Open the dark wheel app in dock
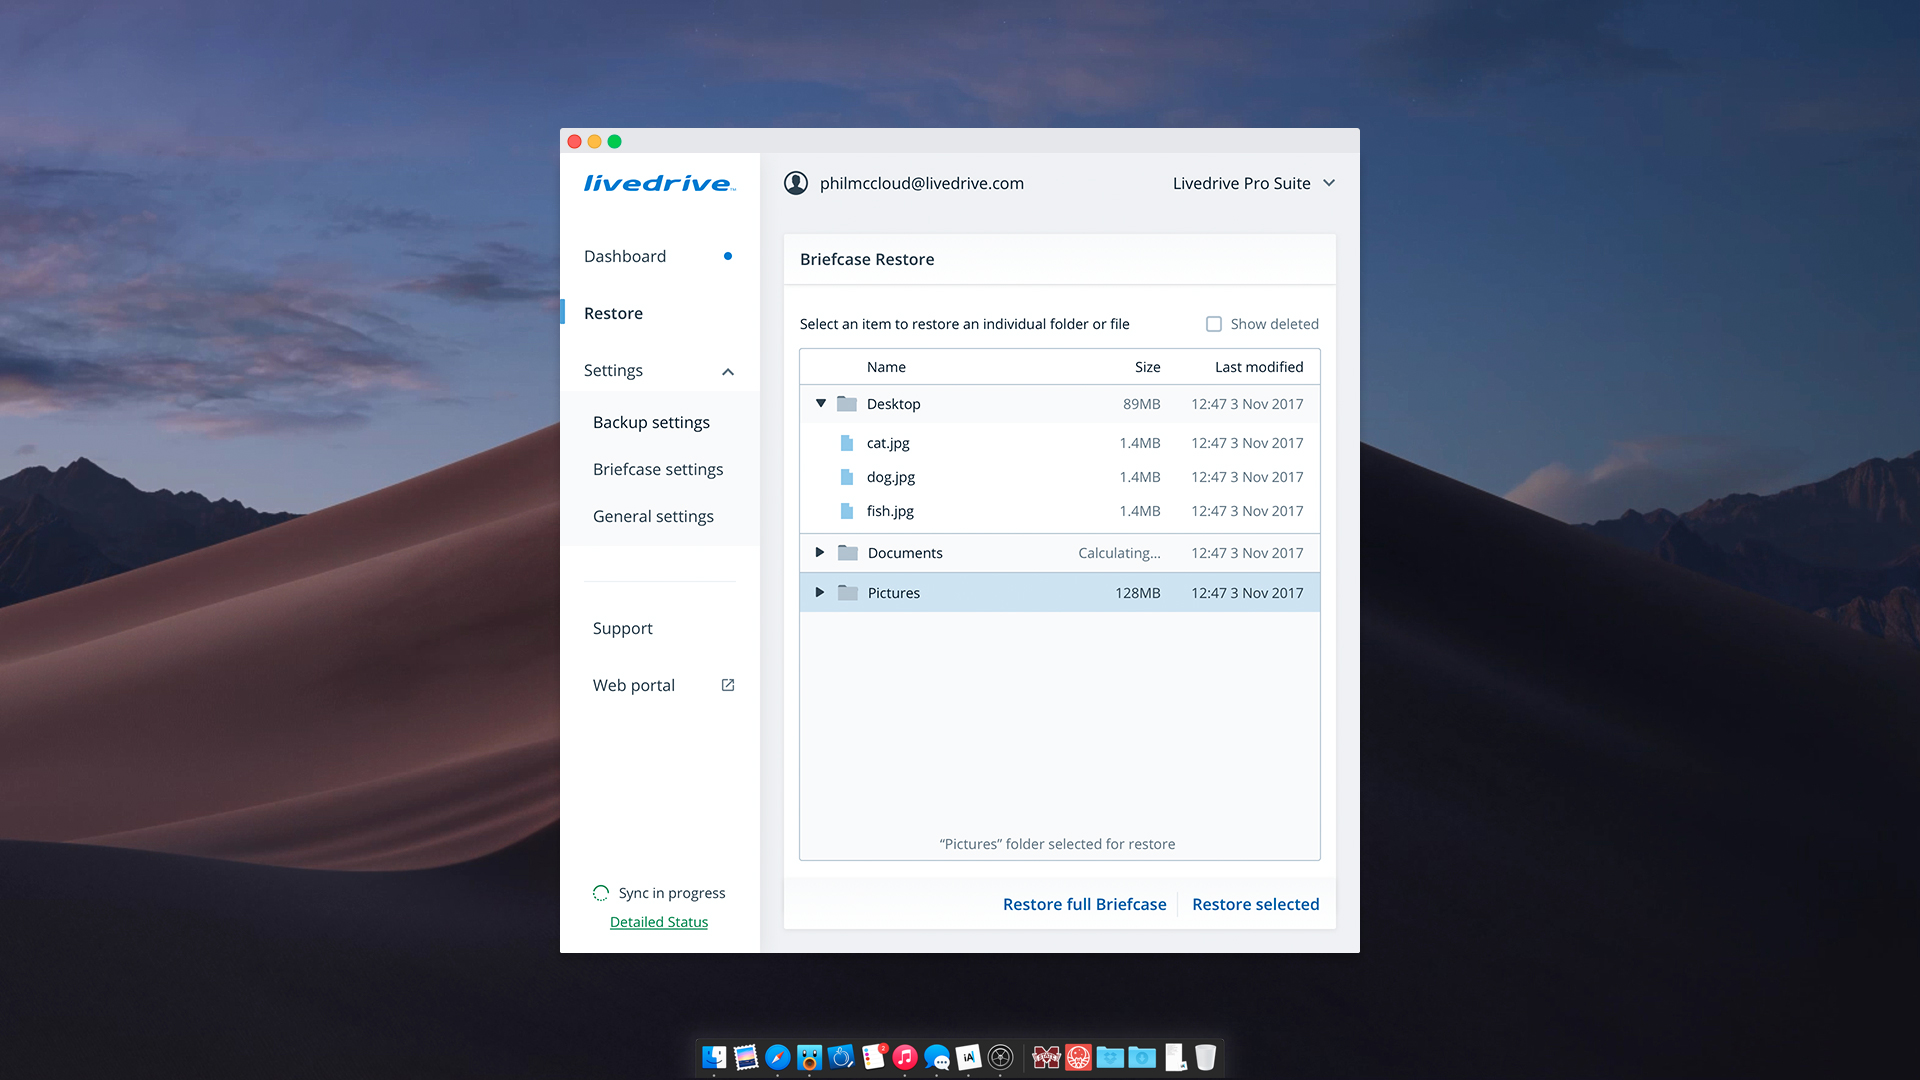This screenshot has height=1080, width=1920. pos(1001,1057)
